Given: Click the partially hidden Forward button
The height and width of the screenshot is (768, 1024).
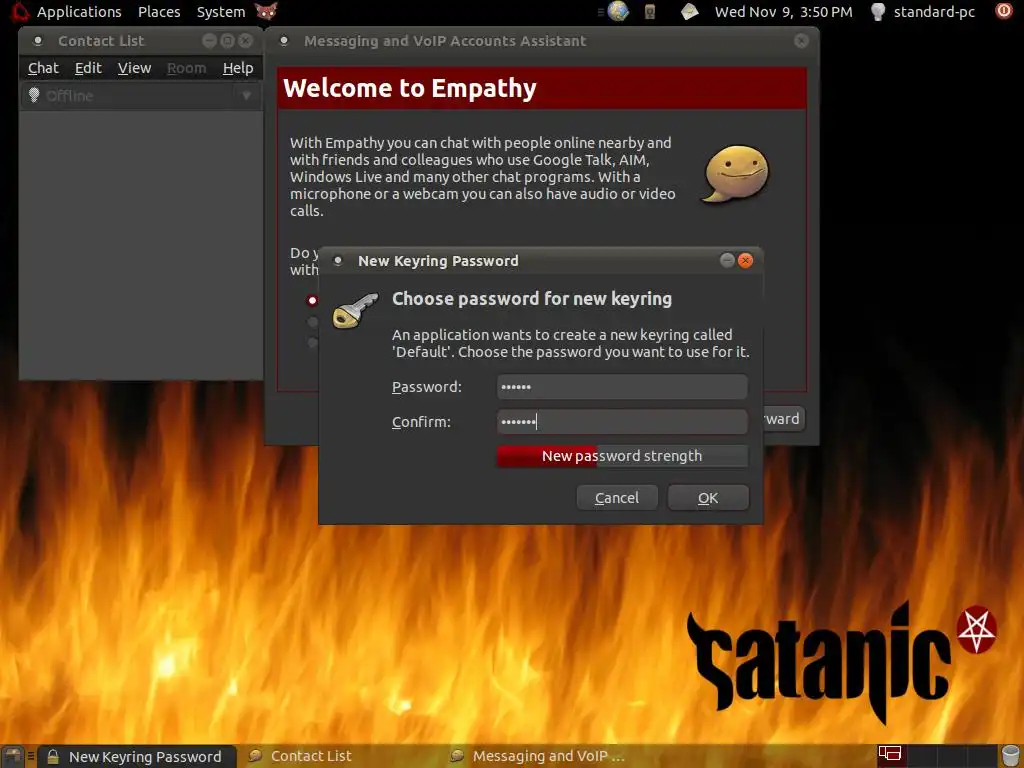Looking at the screenshot, I should pyautogui.click(x=784, y=419).
